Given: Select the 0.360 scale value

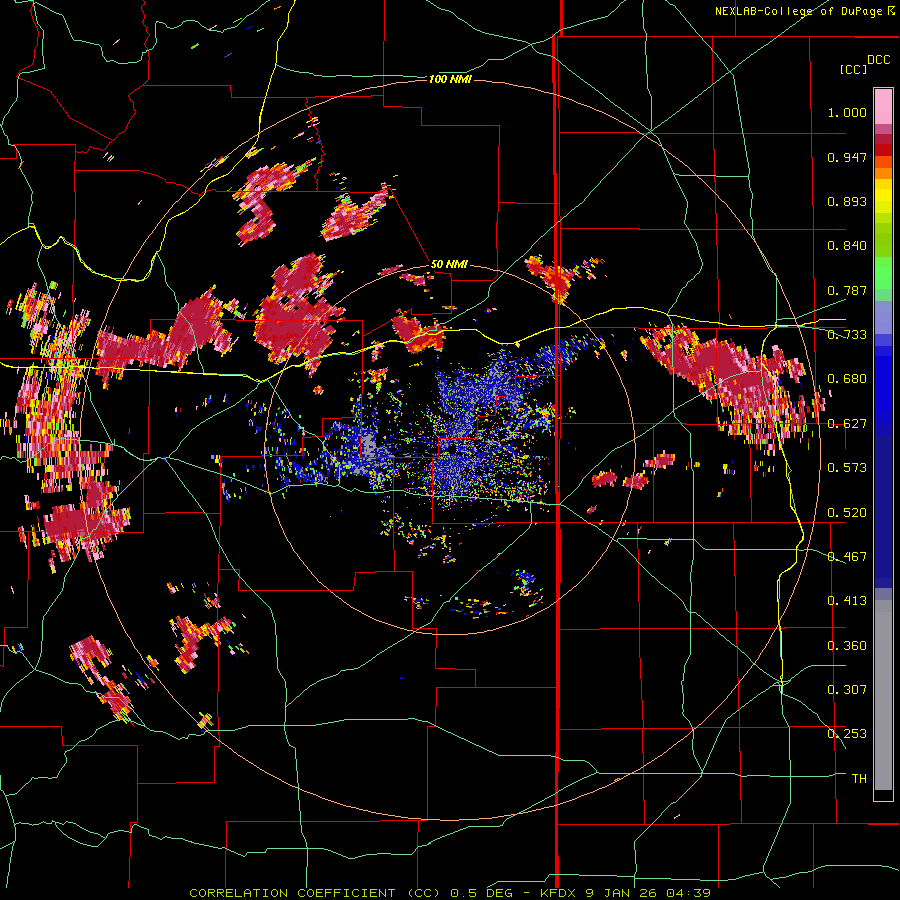Looking at the screenshot, I should point(847,646).
